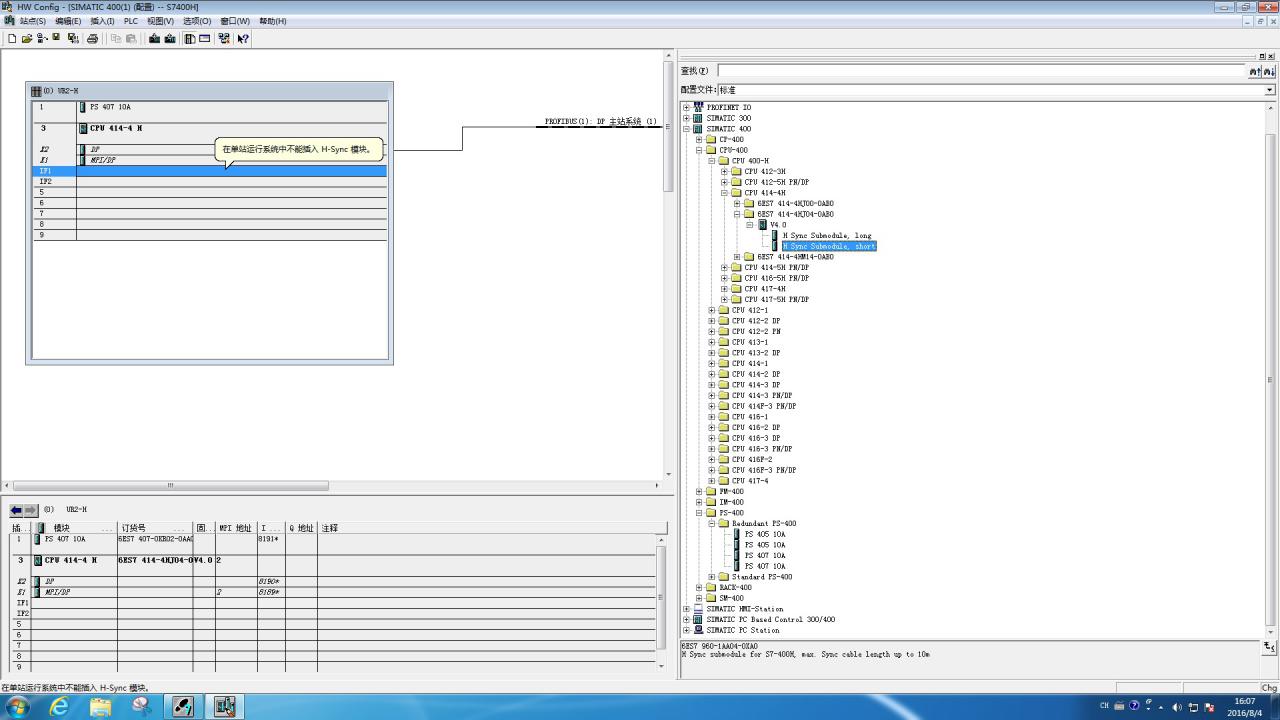Expand PROFINET IO catalog node
This screenshot has height=720, width=1280.
pos(686,108)
